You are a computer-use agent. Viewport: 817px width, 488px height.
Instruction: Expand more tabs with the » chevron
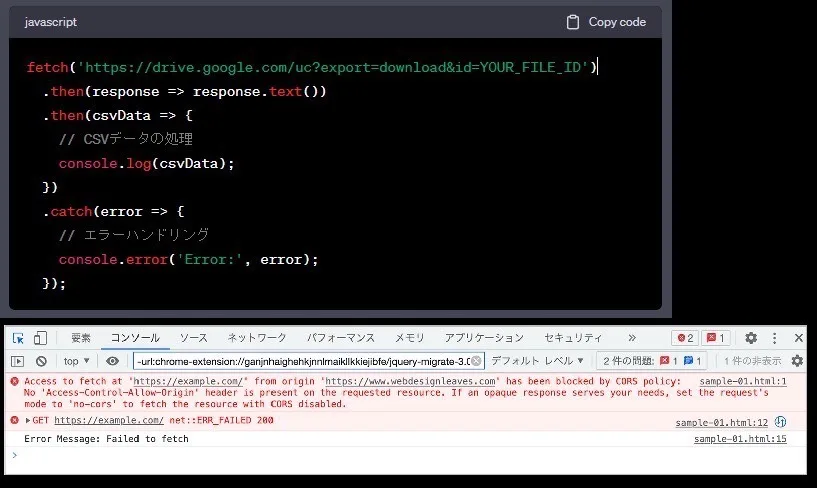[x=631, y=338]
